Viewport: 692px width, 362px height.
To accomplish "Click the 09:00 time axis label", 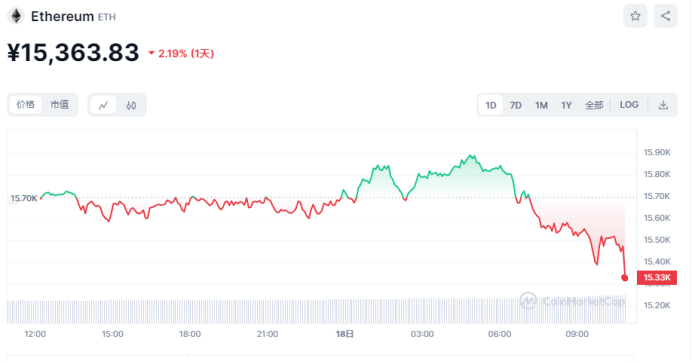I will (577, 334).
